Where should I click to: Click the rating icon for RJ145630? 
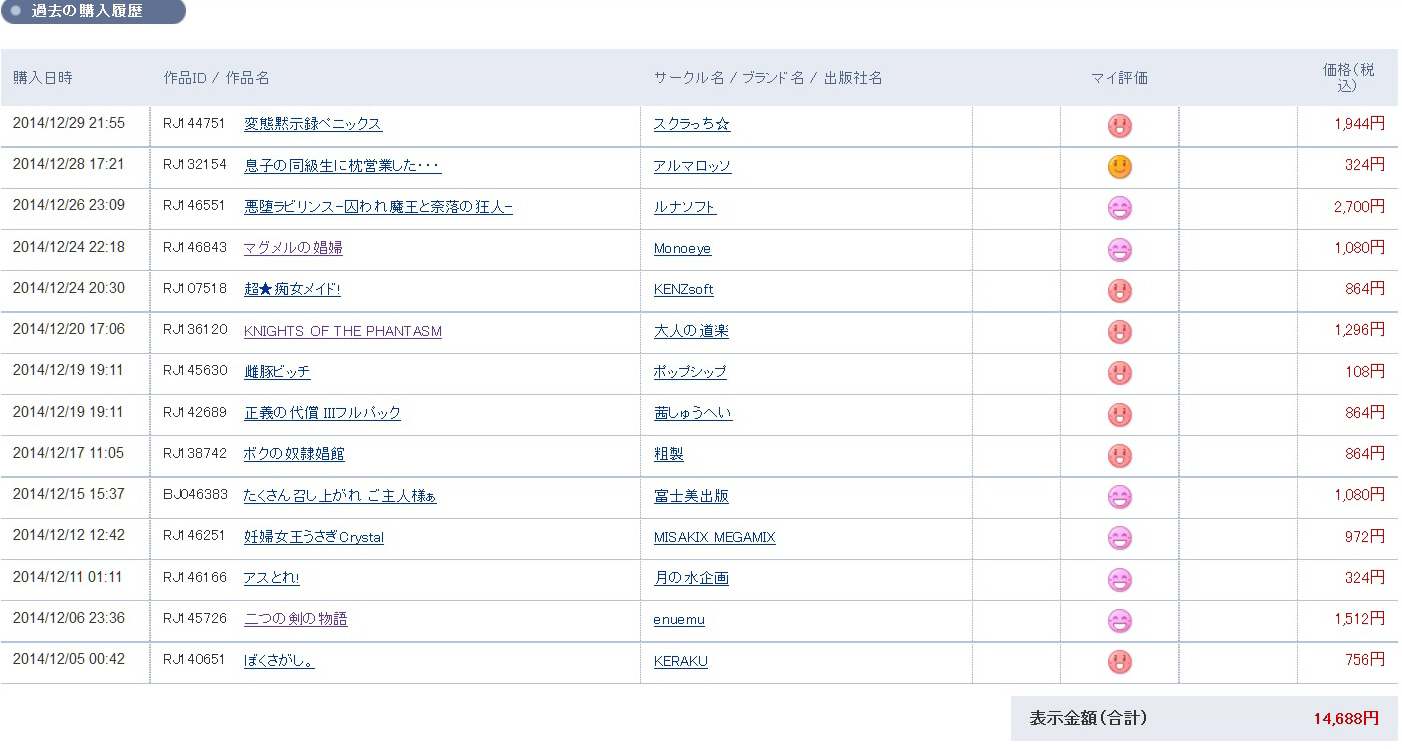[x=1120, y=373]
